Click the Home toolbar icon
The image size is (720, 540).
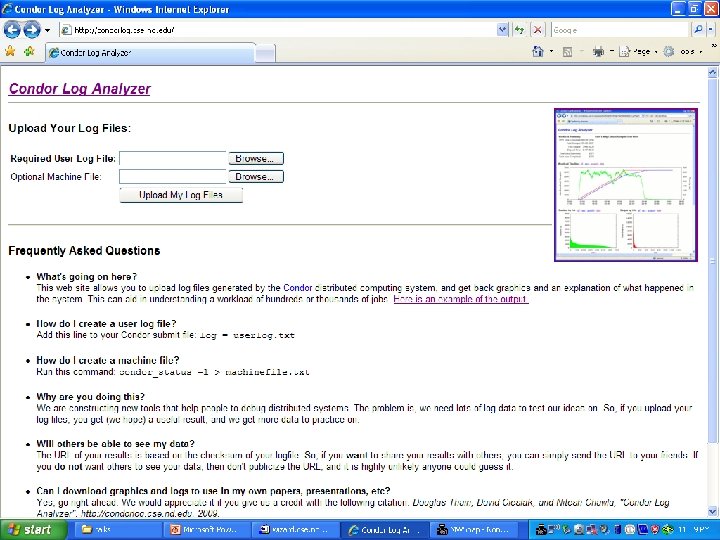click(x=538, y=51)
